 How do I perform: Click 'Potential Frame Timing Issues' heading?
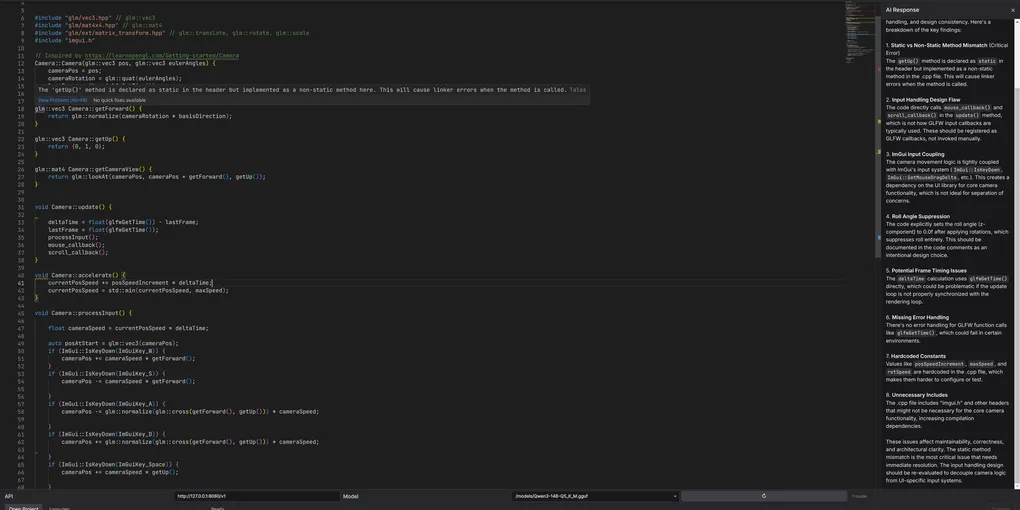click(x=929, y=271)
